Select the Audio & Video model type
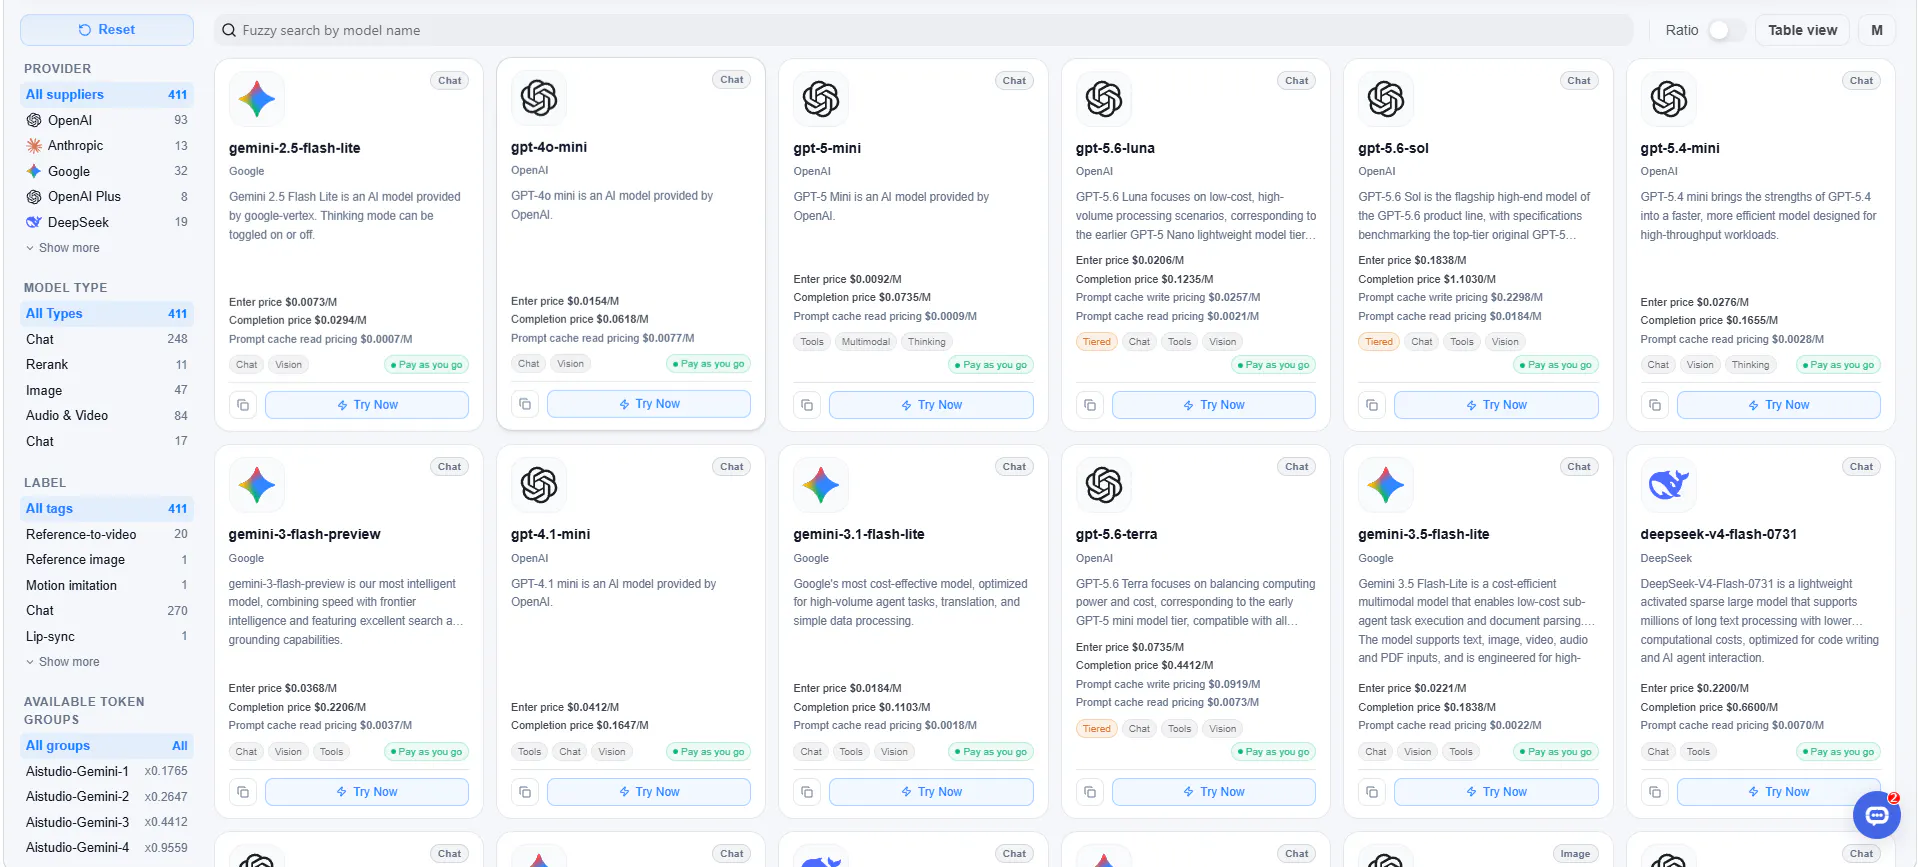The width and height of the screenshot is (1918, 867). point(107,416)
